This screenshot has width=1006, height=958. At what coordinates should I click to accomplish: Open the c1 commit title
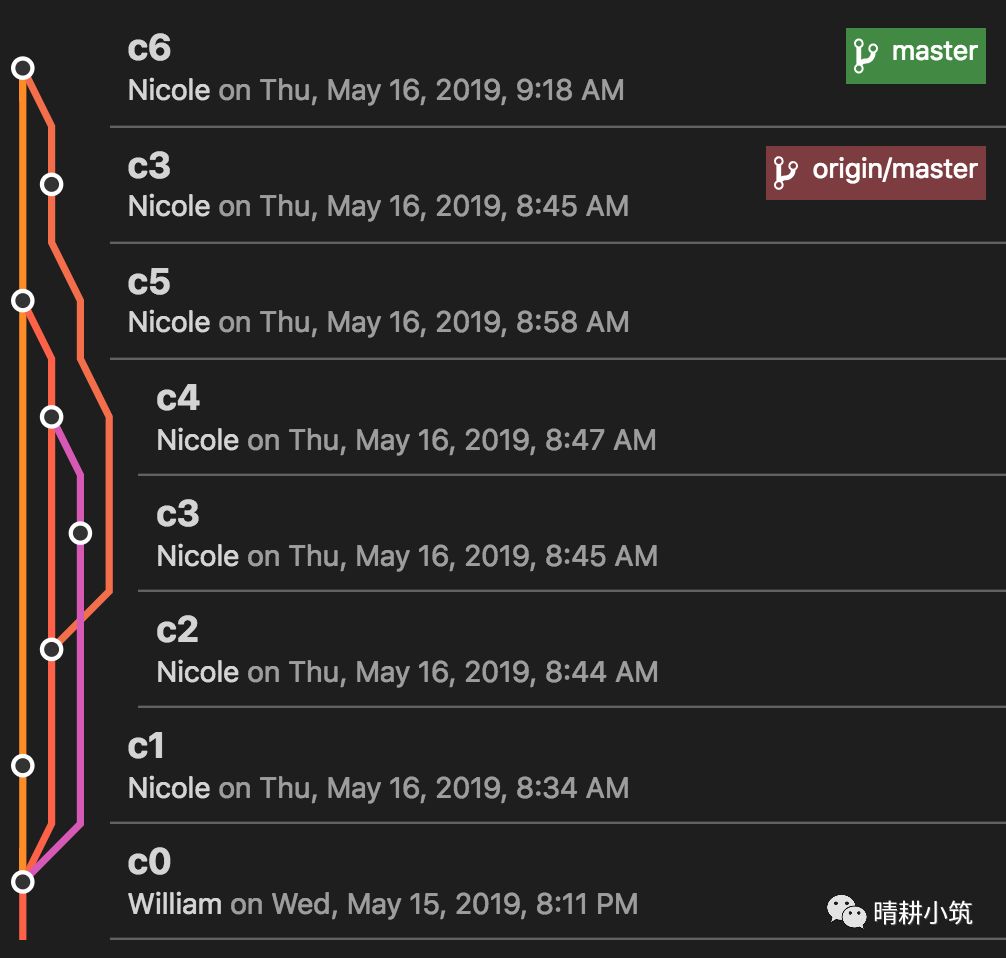(x=148, y=746)
